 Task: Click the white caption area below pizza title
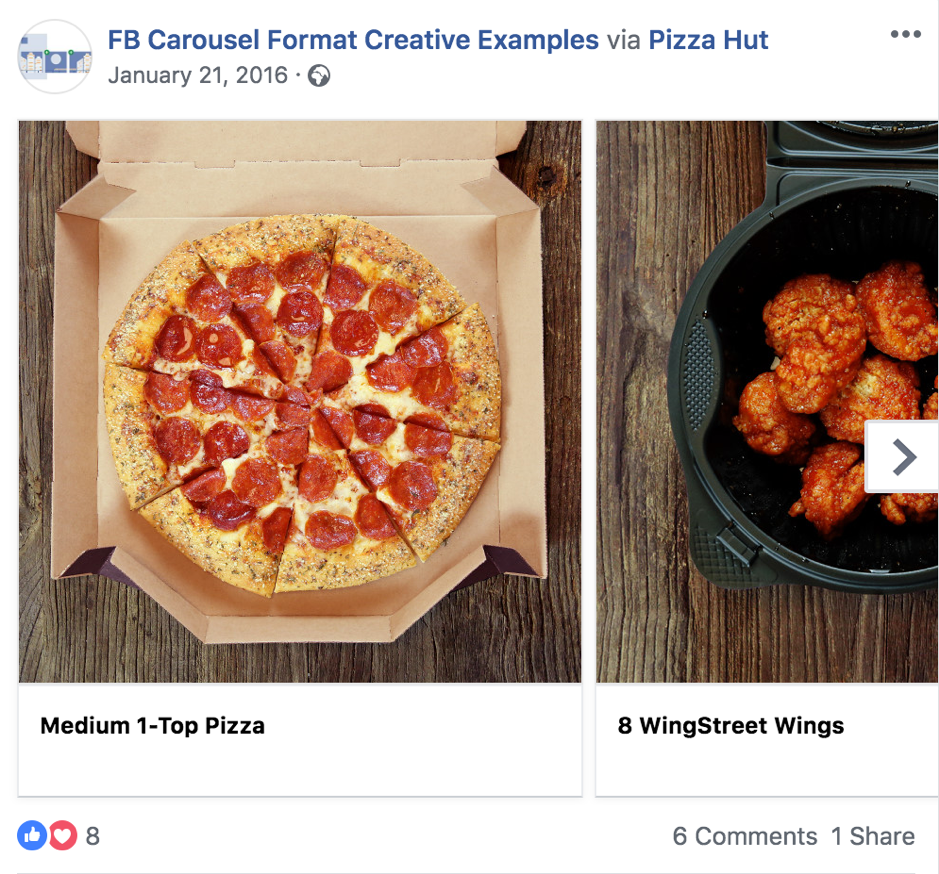point(300,770)
